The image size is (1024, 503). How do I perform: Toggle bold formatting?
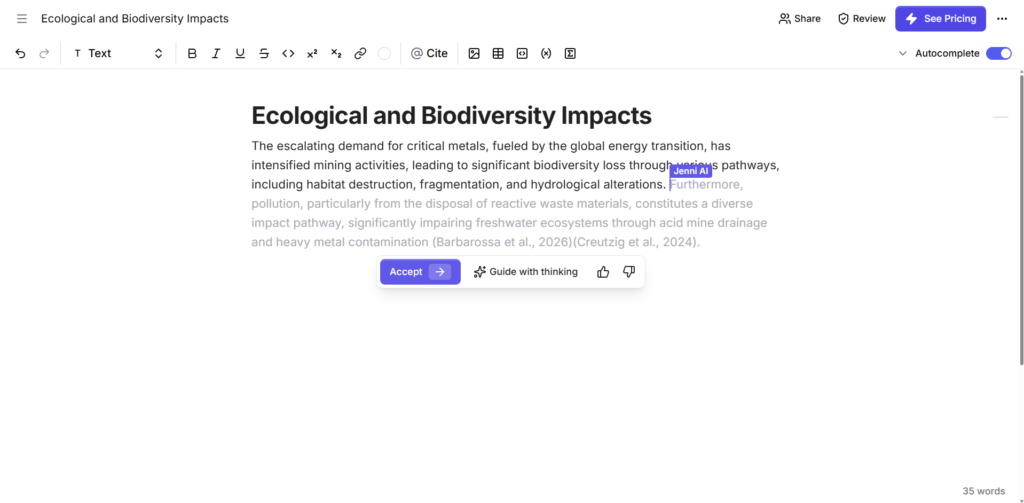tap(192, 54)
